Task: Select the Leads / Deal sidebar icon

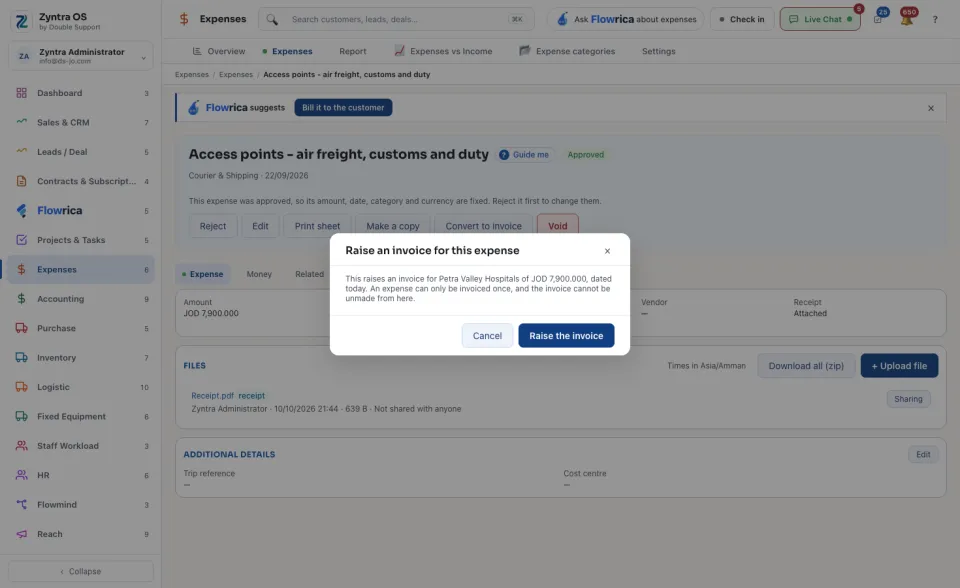Action: (21, 151)
